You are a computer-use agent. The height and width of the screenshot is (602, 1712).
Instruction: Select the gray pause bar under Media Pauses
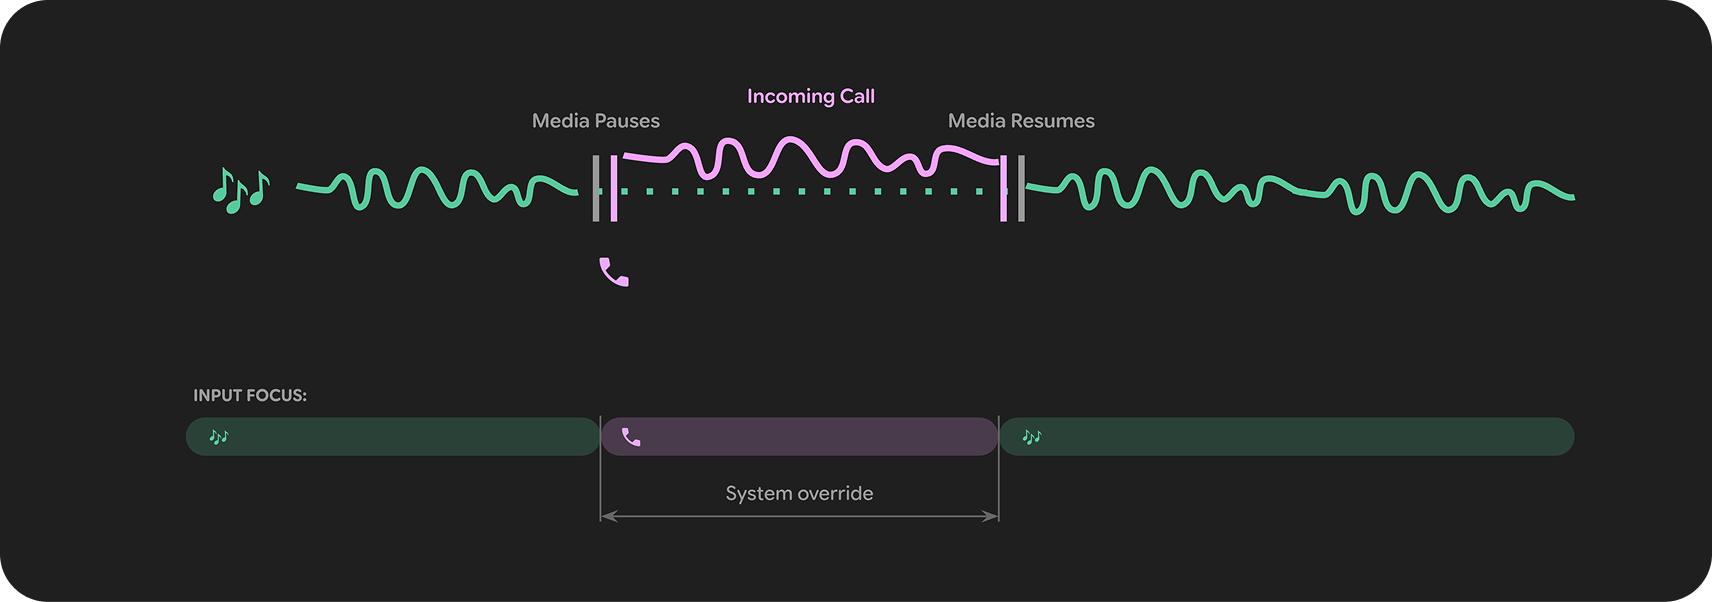pos(596,188)
